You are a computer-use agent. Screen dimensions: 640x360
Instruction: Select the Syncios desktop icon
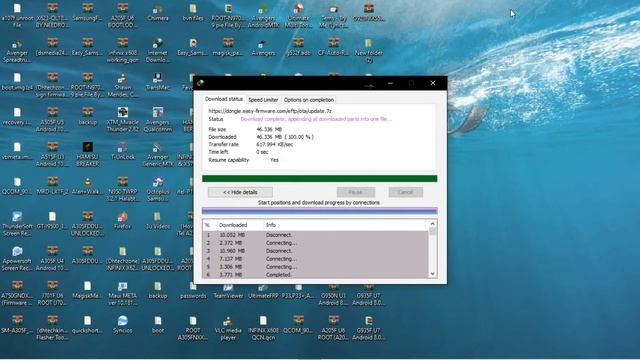122,324
